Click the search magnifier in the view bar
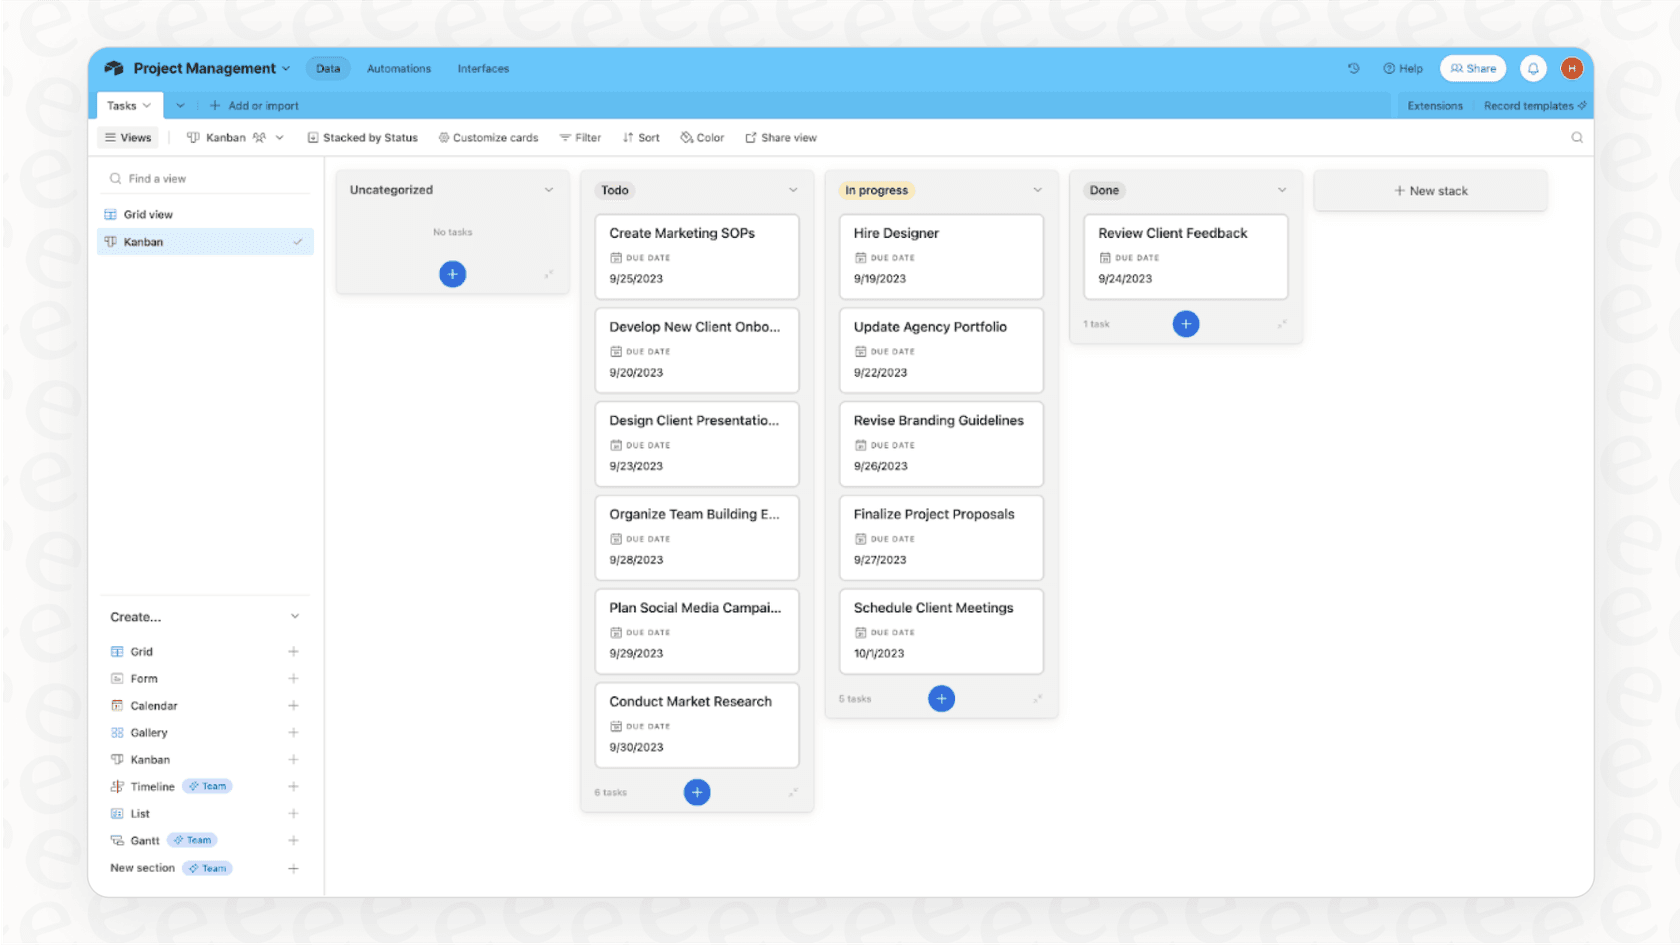 point(1577,137)
